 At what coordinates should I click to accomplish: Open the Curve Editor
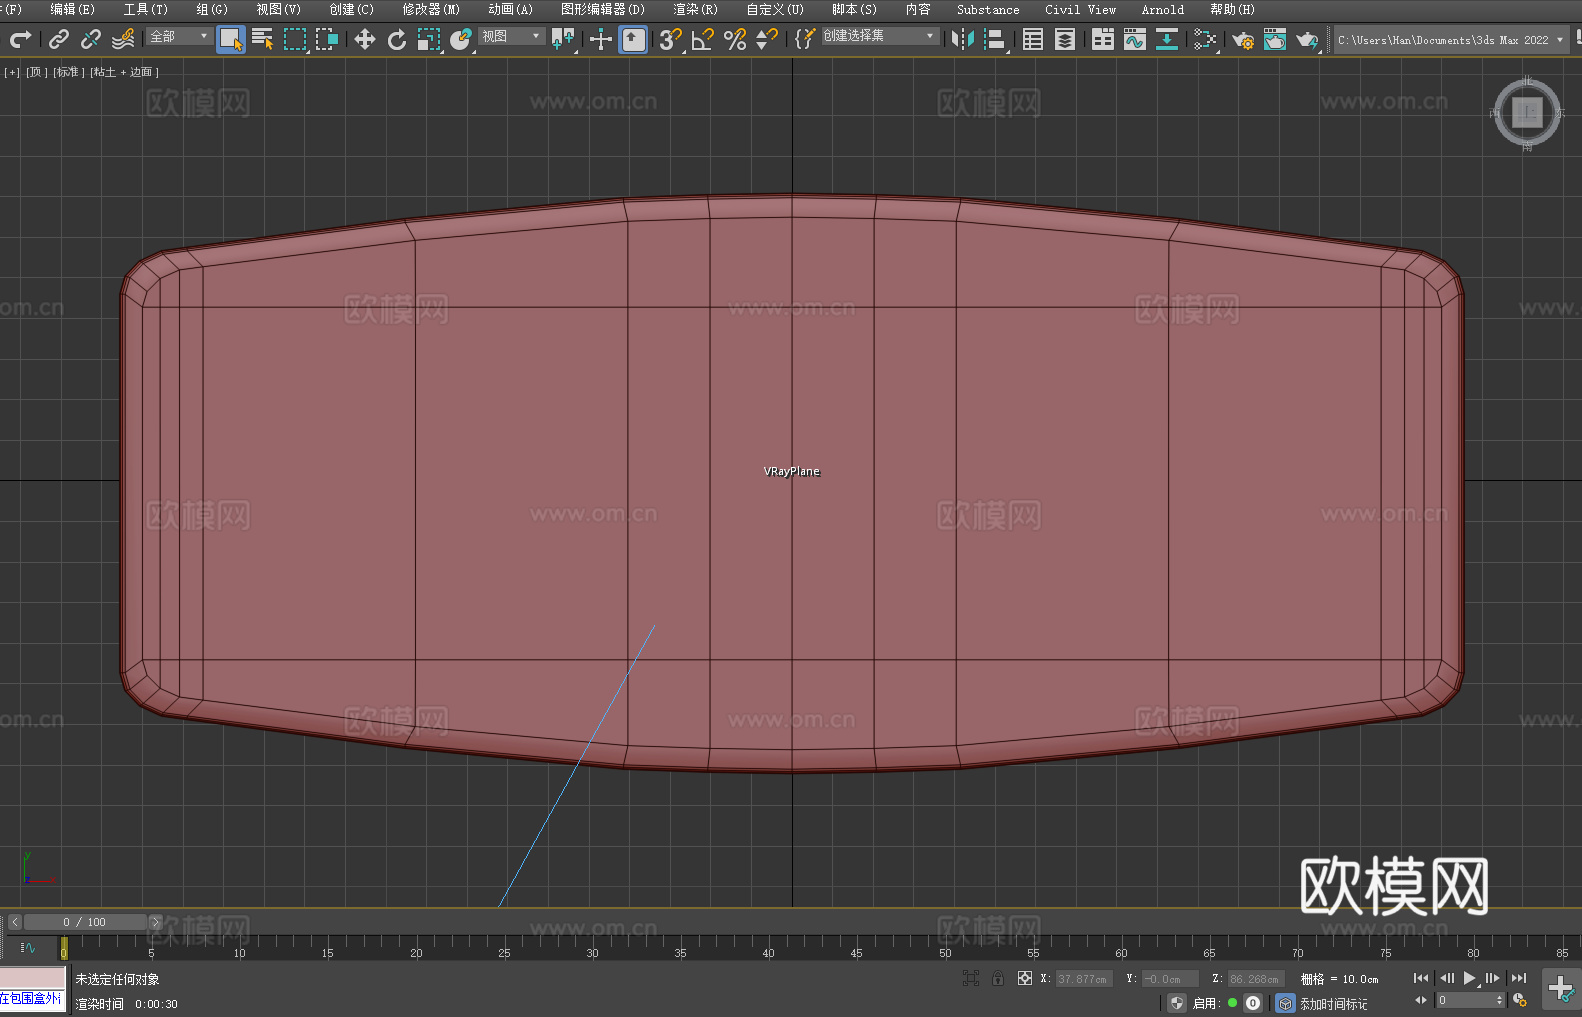coord(1135,39)
